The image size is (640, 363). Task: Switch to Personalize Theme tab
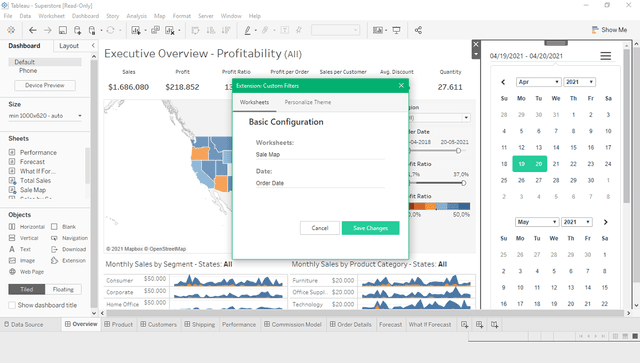308,102
